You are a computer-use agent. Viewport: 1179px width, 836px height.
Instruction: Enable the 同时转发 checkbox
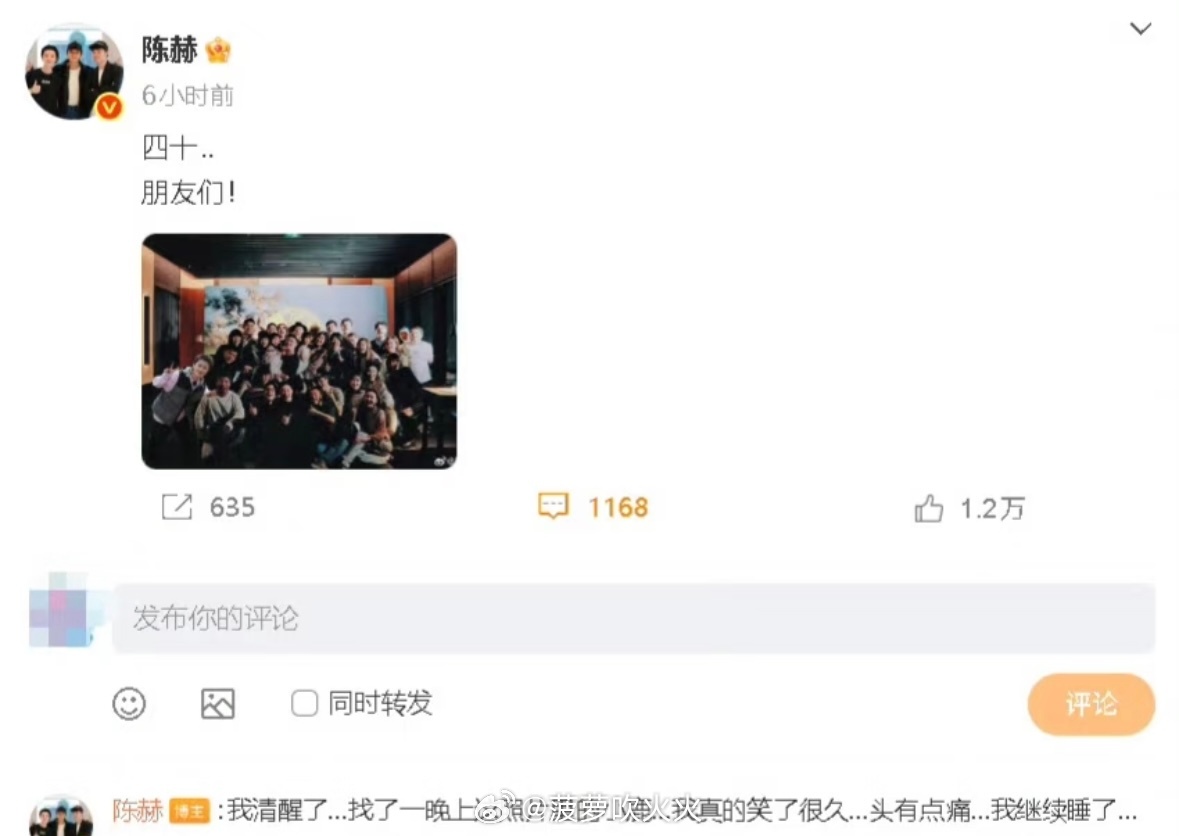click(x=305, y=704)
